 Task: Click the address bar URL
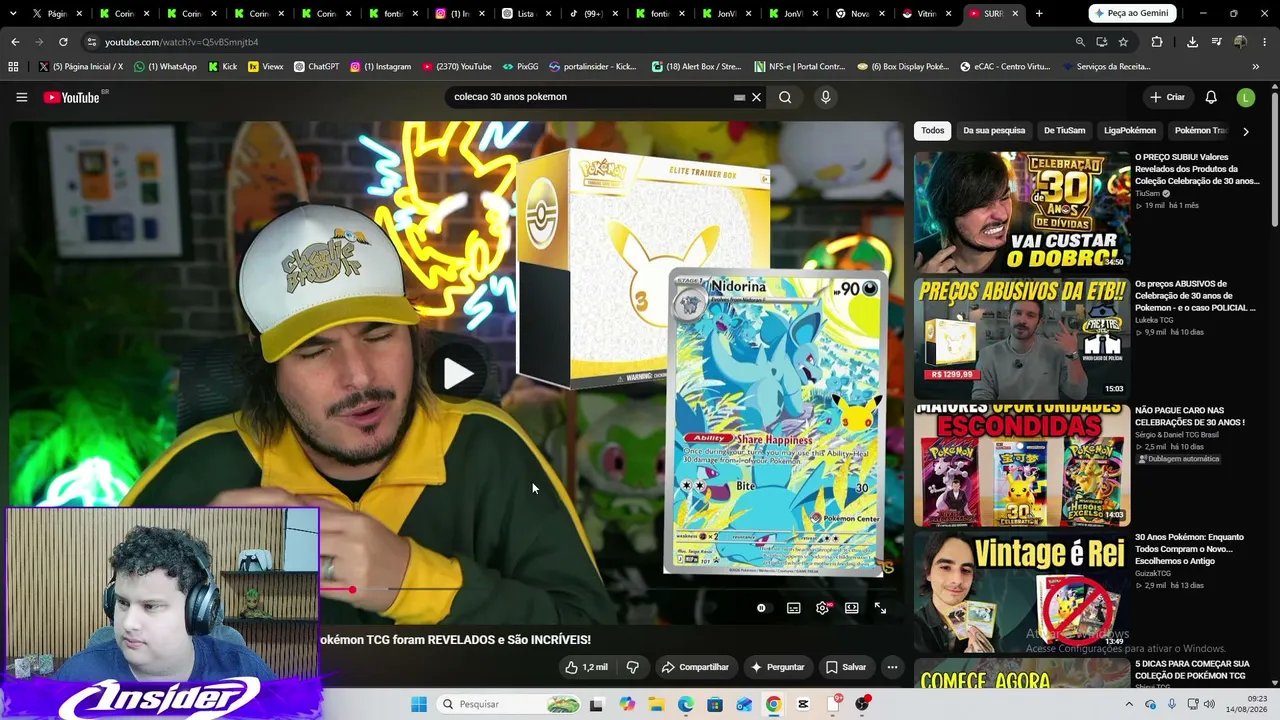pos(181,42)
